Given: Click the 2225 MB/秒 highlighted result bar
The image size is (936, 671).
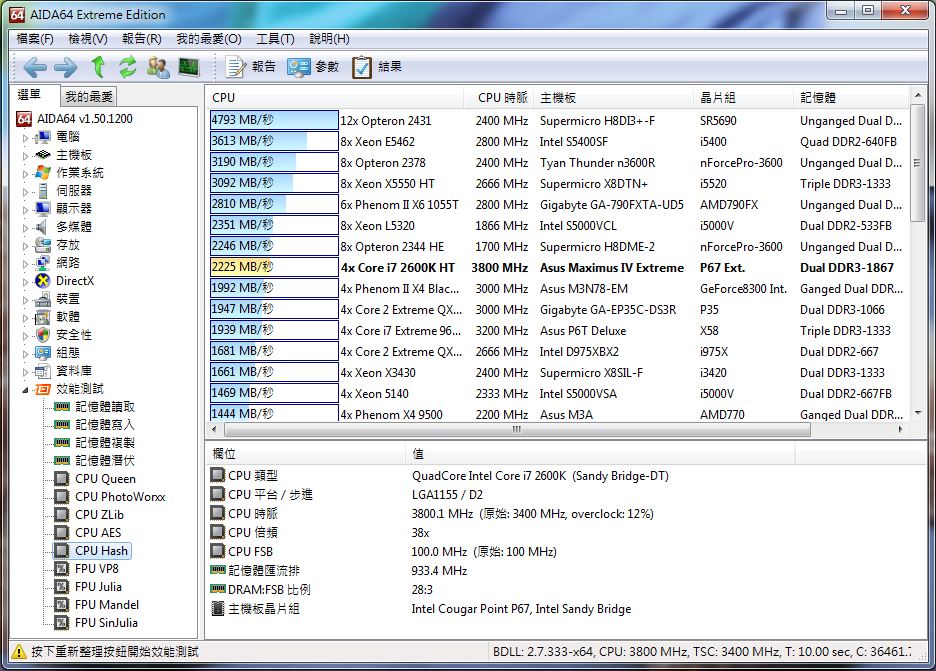Looking at the screenshot, I should (x=274, y=267).
